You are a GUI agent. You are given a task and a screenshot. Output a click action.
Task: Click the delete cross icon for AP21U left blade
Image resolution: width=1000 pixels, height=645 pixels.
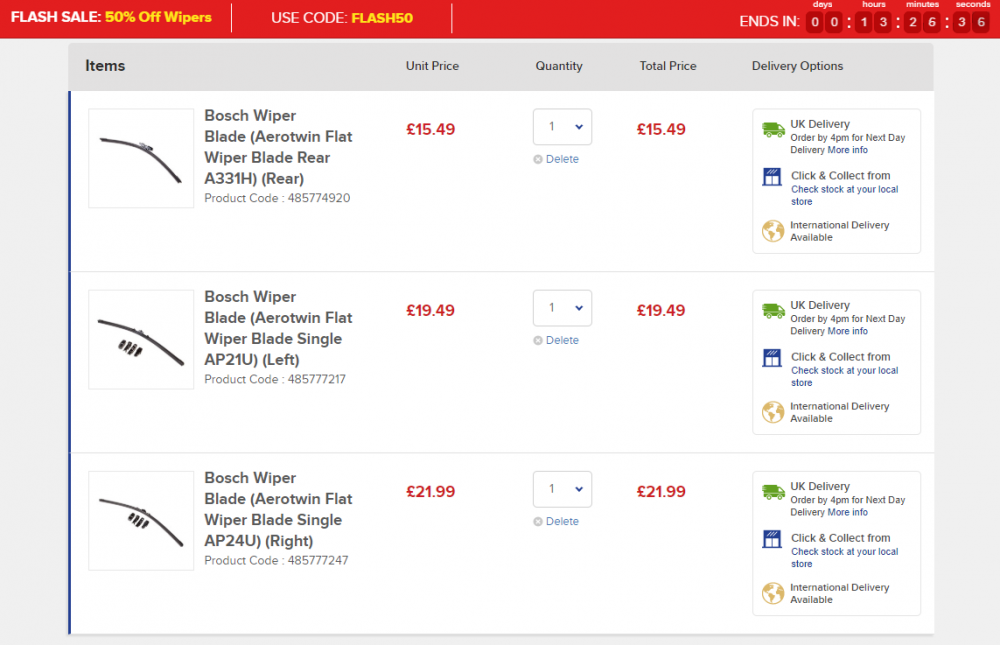pyautogui.click(x=538, y=341)
